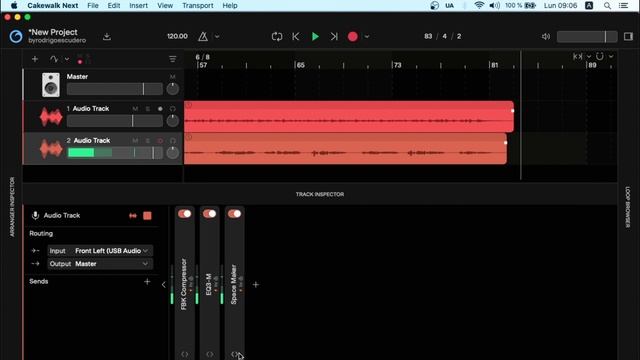Start recording with red record button

353,36
